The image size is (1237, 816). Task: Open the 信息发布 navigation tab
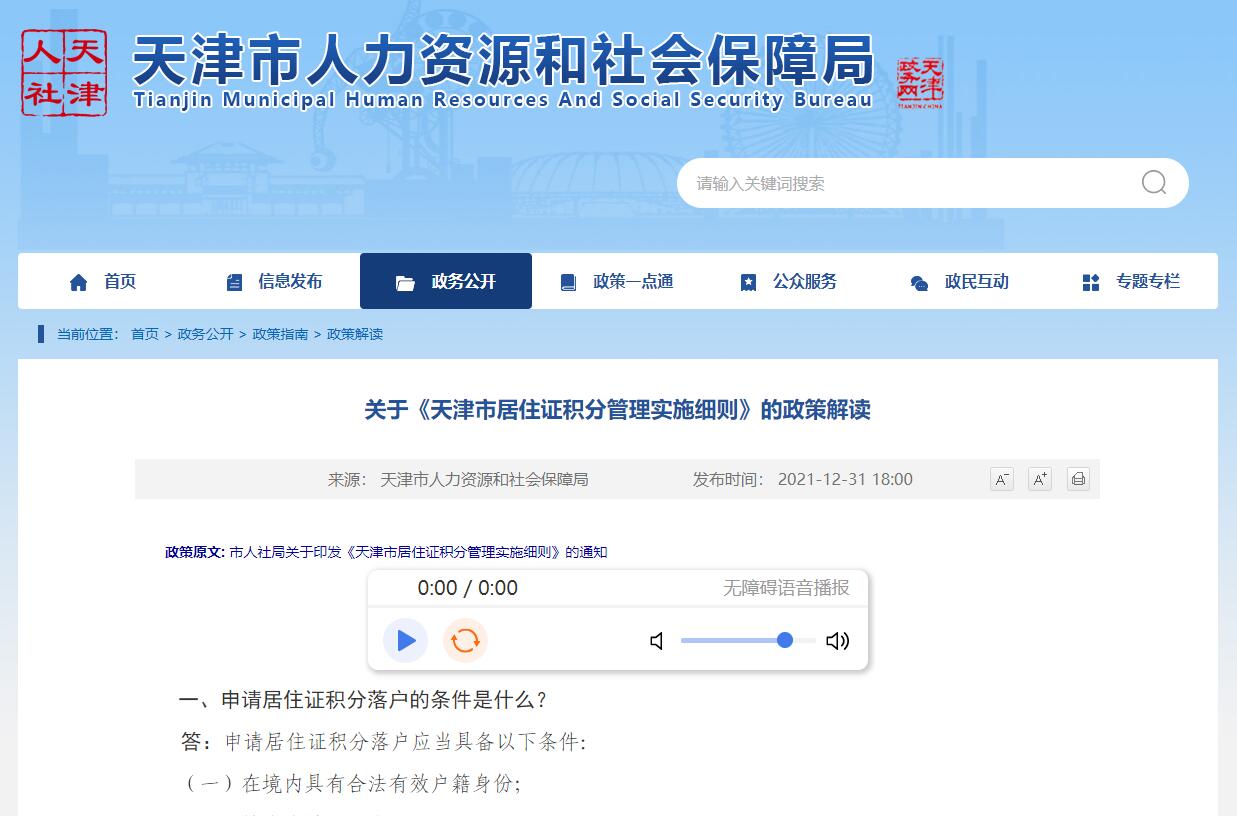[x=274, y=281]
